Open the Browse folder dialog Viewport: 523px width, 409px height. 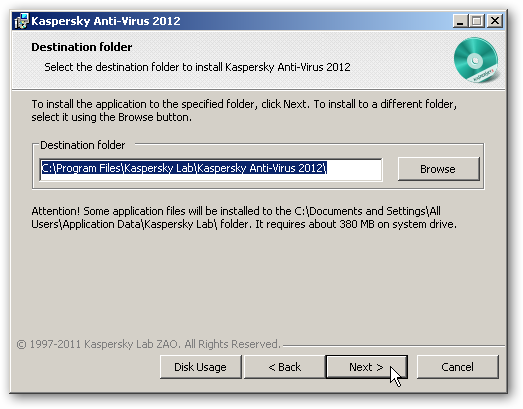438,169
